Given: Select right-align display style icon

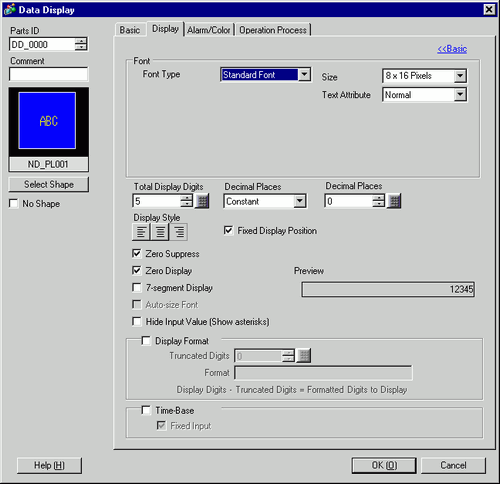Looking at the screenshot, I should (179, 232).
